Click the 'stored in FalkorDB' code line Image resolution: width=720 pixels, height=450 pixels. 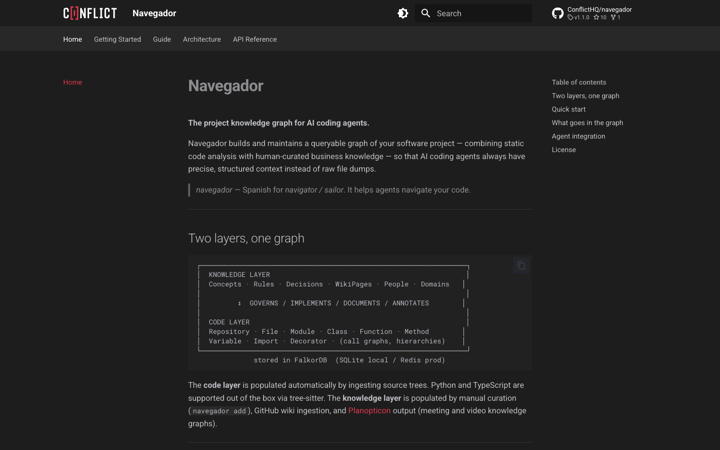(349, 360)
